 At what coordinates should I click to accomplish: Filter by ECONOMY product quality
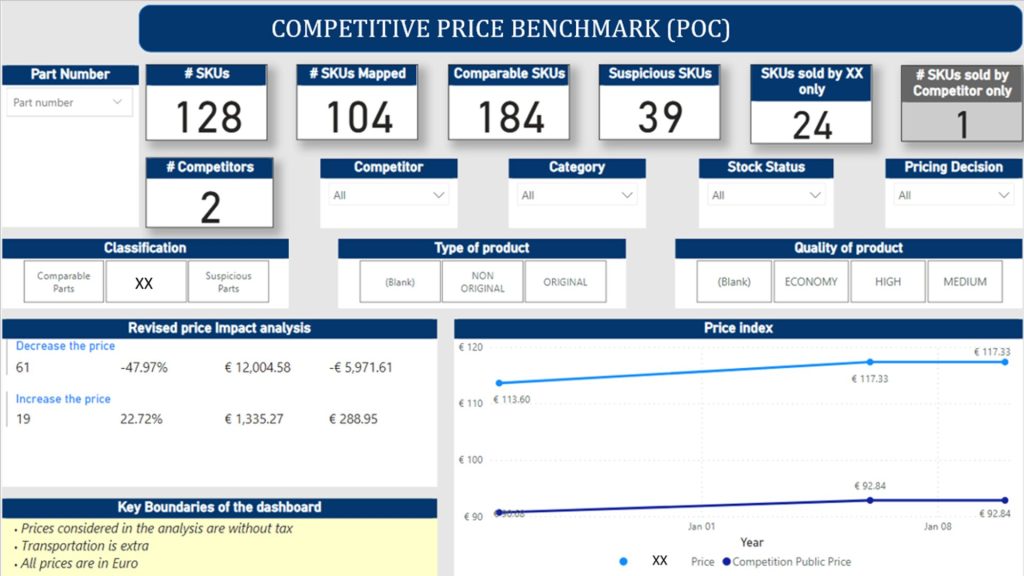pyautogui.click(x=811, y=282)
